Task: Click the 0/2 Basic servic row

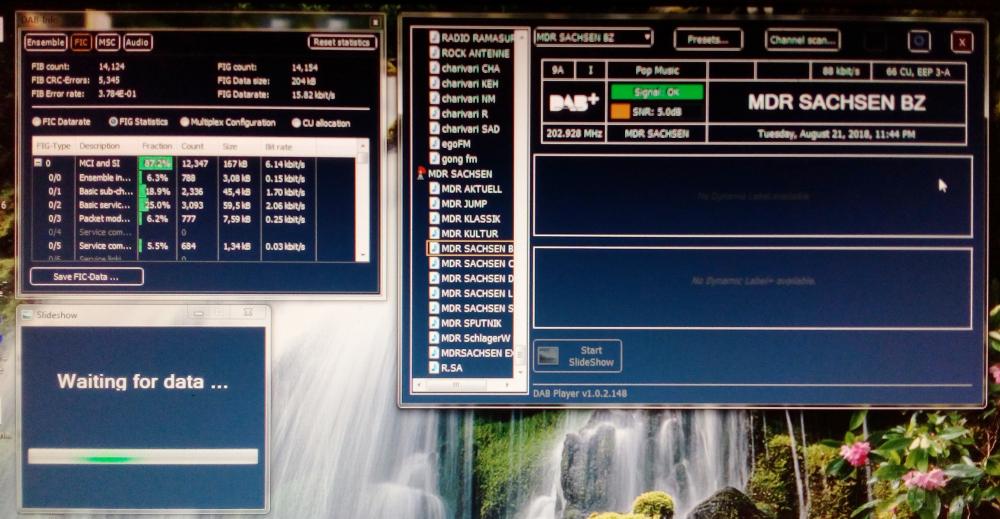Action: (x=195, y=205)
